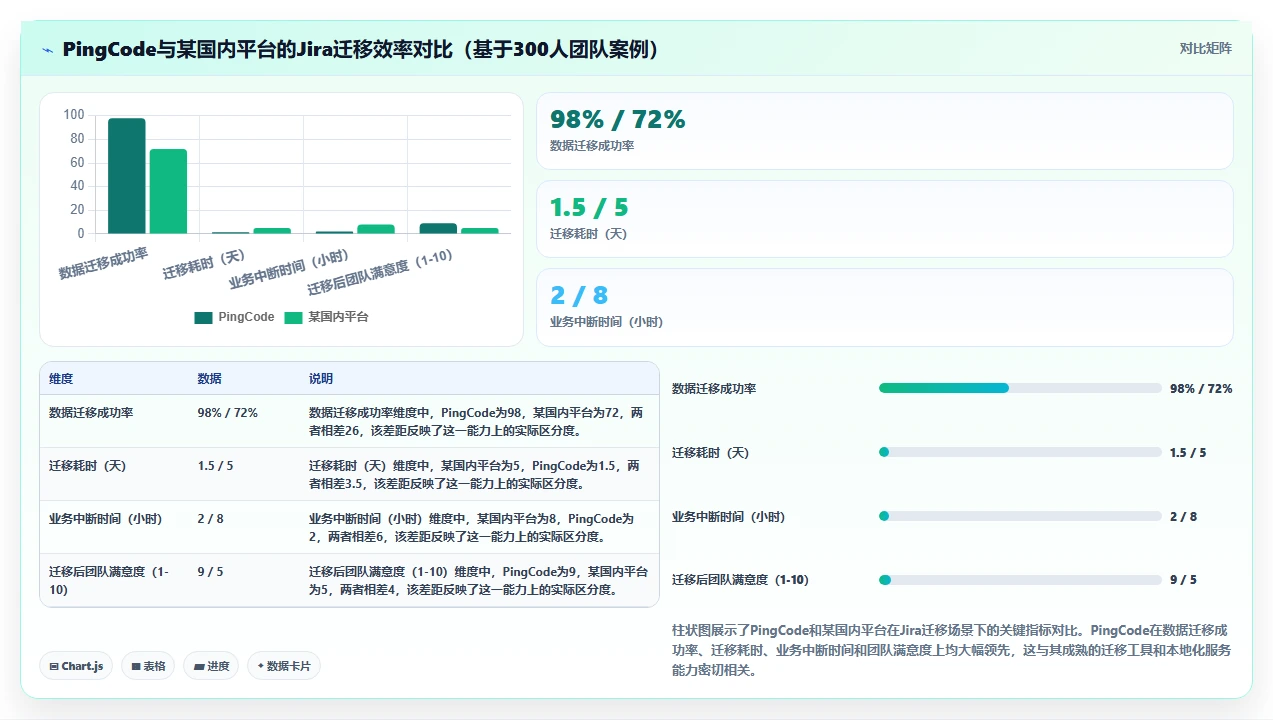1273x720 pixels.
Task: Click the 某国内平台 legend text
Action: point(338,317)
